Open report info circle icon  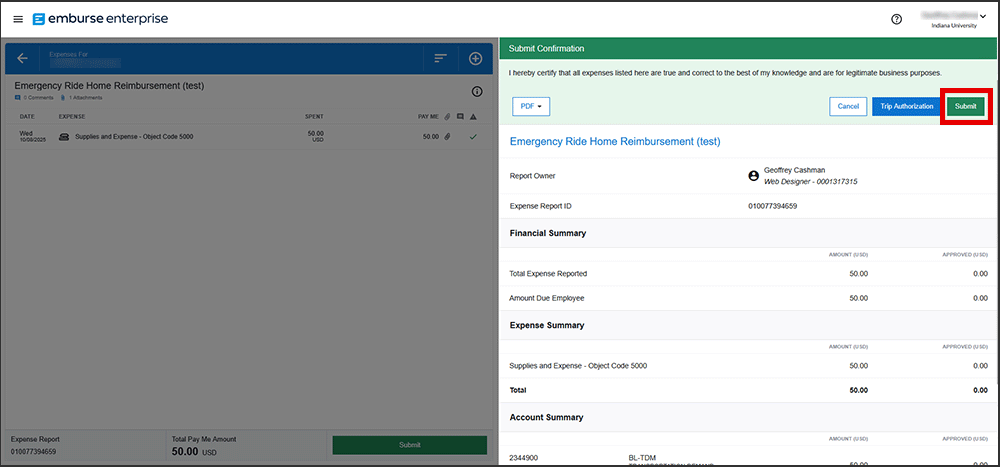tap(477, 92)
